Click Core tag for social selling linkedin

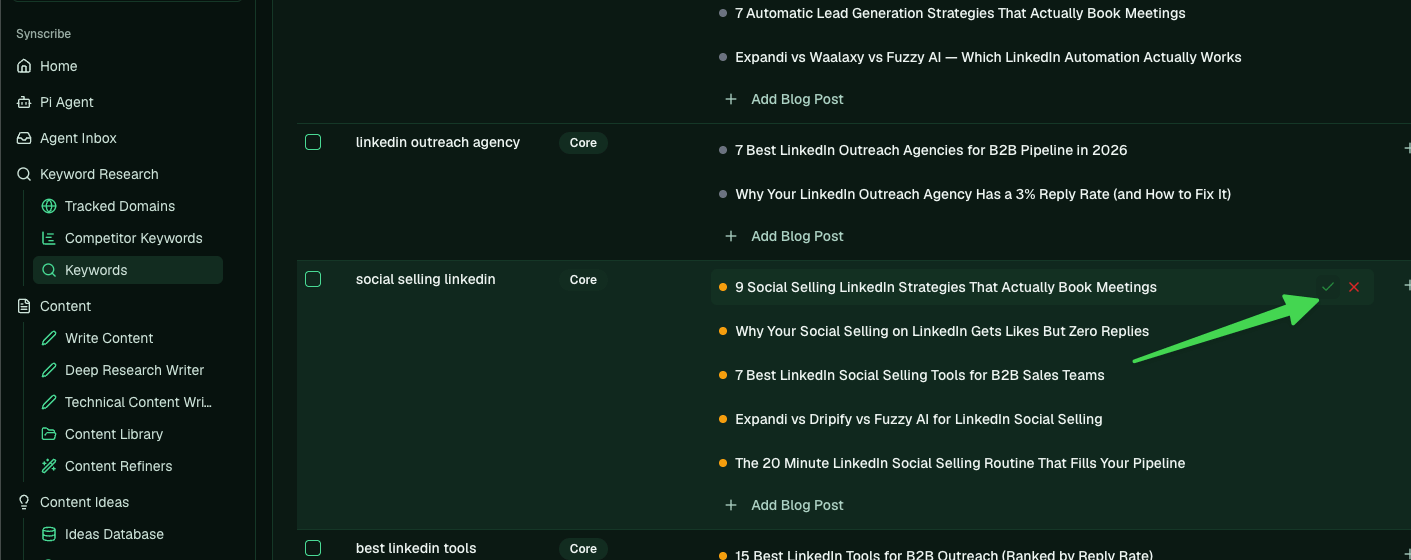pos(583,280)
